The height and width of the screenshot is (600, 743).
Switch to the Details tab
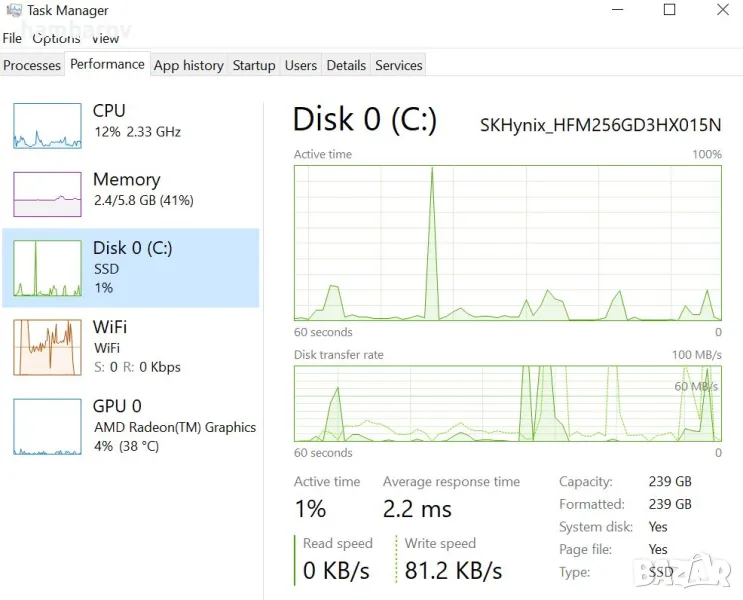point(346,65)
